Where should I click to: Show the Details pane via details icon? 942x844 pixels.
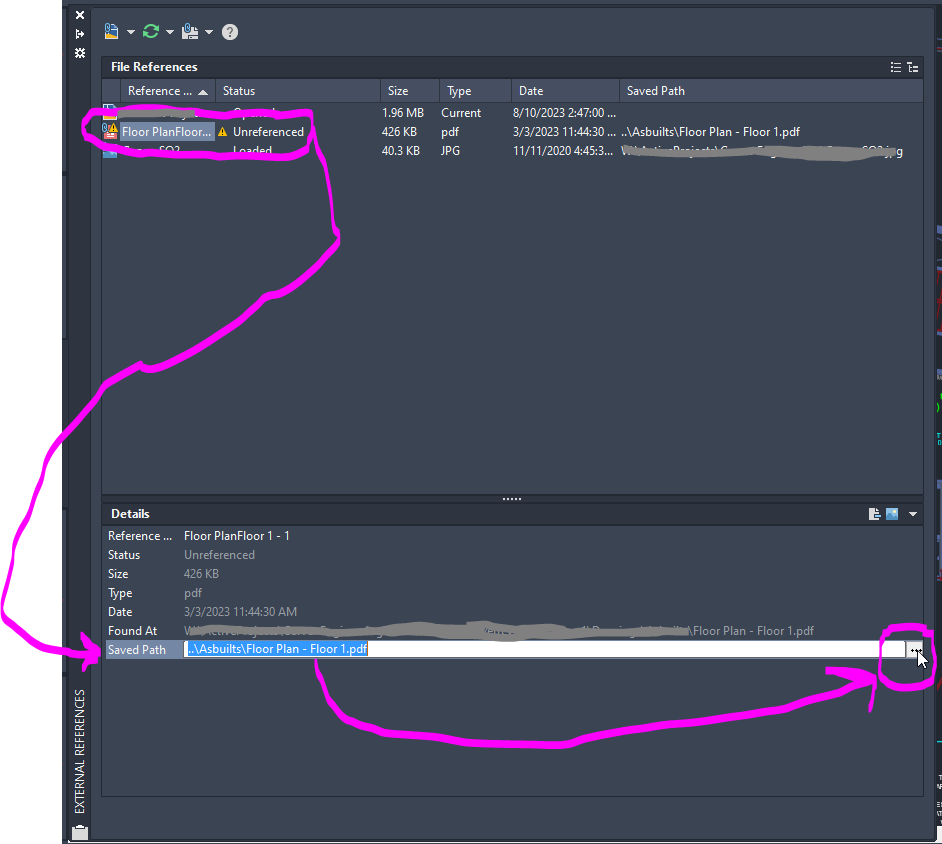click(873, 513)
